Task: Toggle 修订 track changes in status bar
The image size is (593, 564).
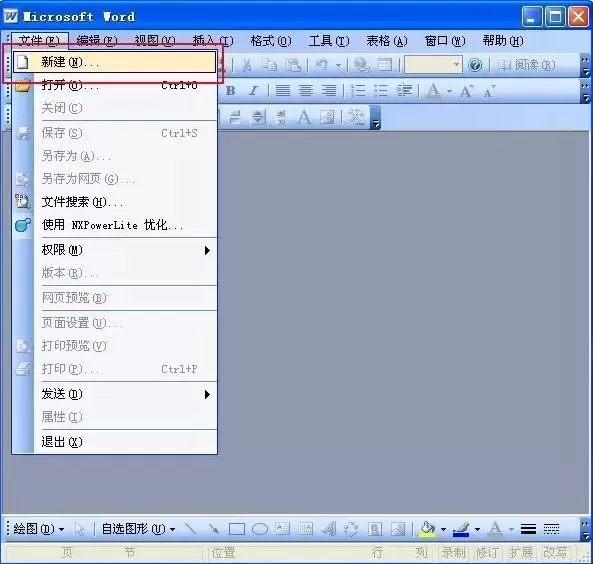Action: 487,553
